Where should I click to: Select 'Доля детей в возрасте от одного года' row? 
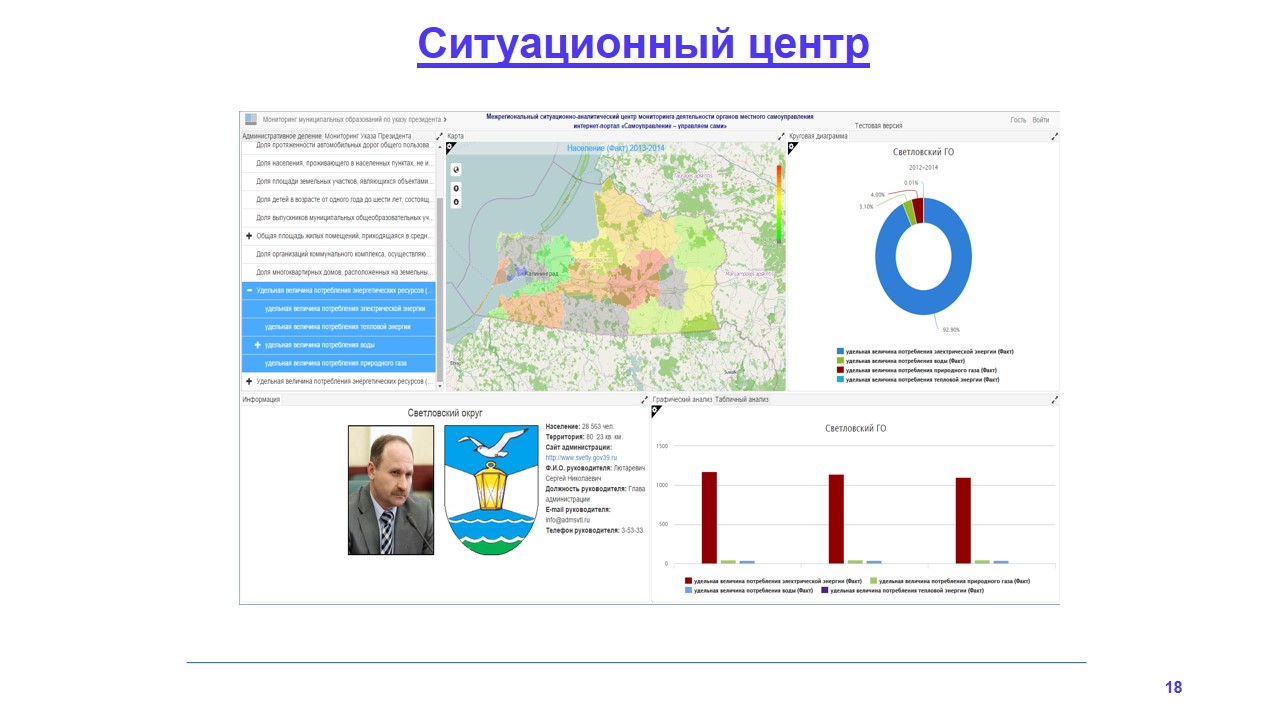coord(339,199)
